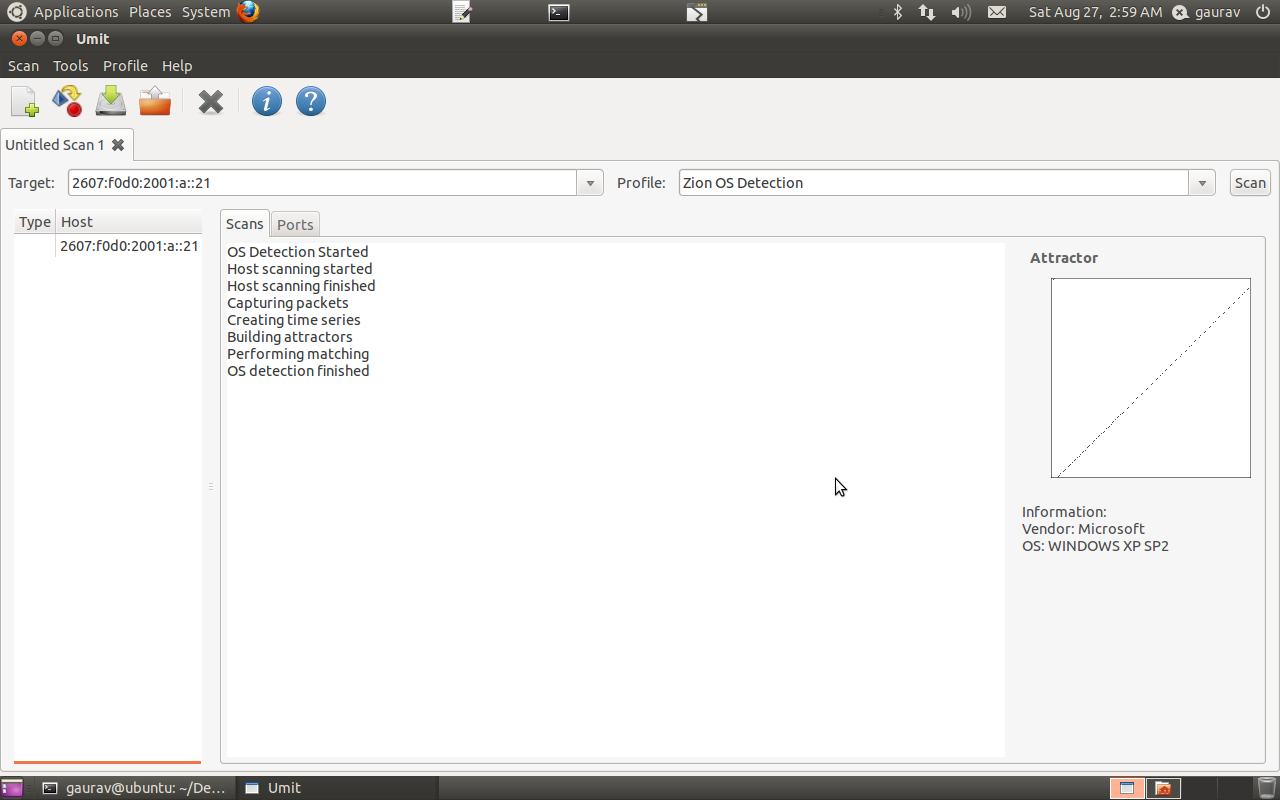Click 'Creating time series' log line
The image size is (1280, 800).
(294, 320)
